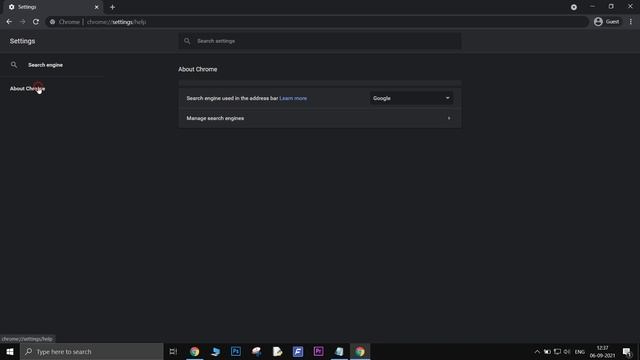640x360 pixels.
Task: Open Task View on the taskbar
Action: (x=173, y=351)
